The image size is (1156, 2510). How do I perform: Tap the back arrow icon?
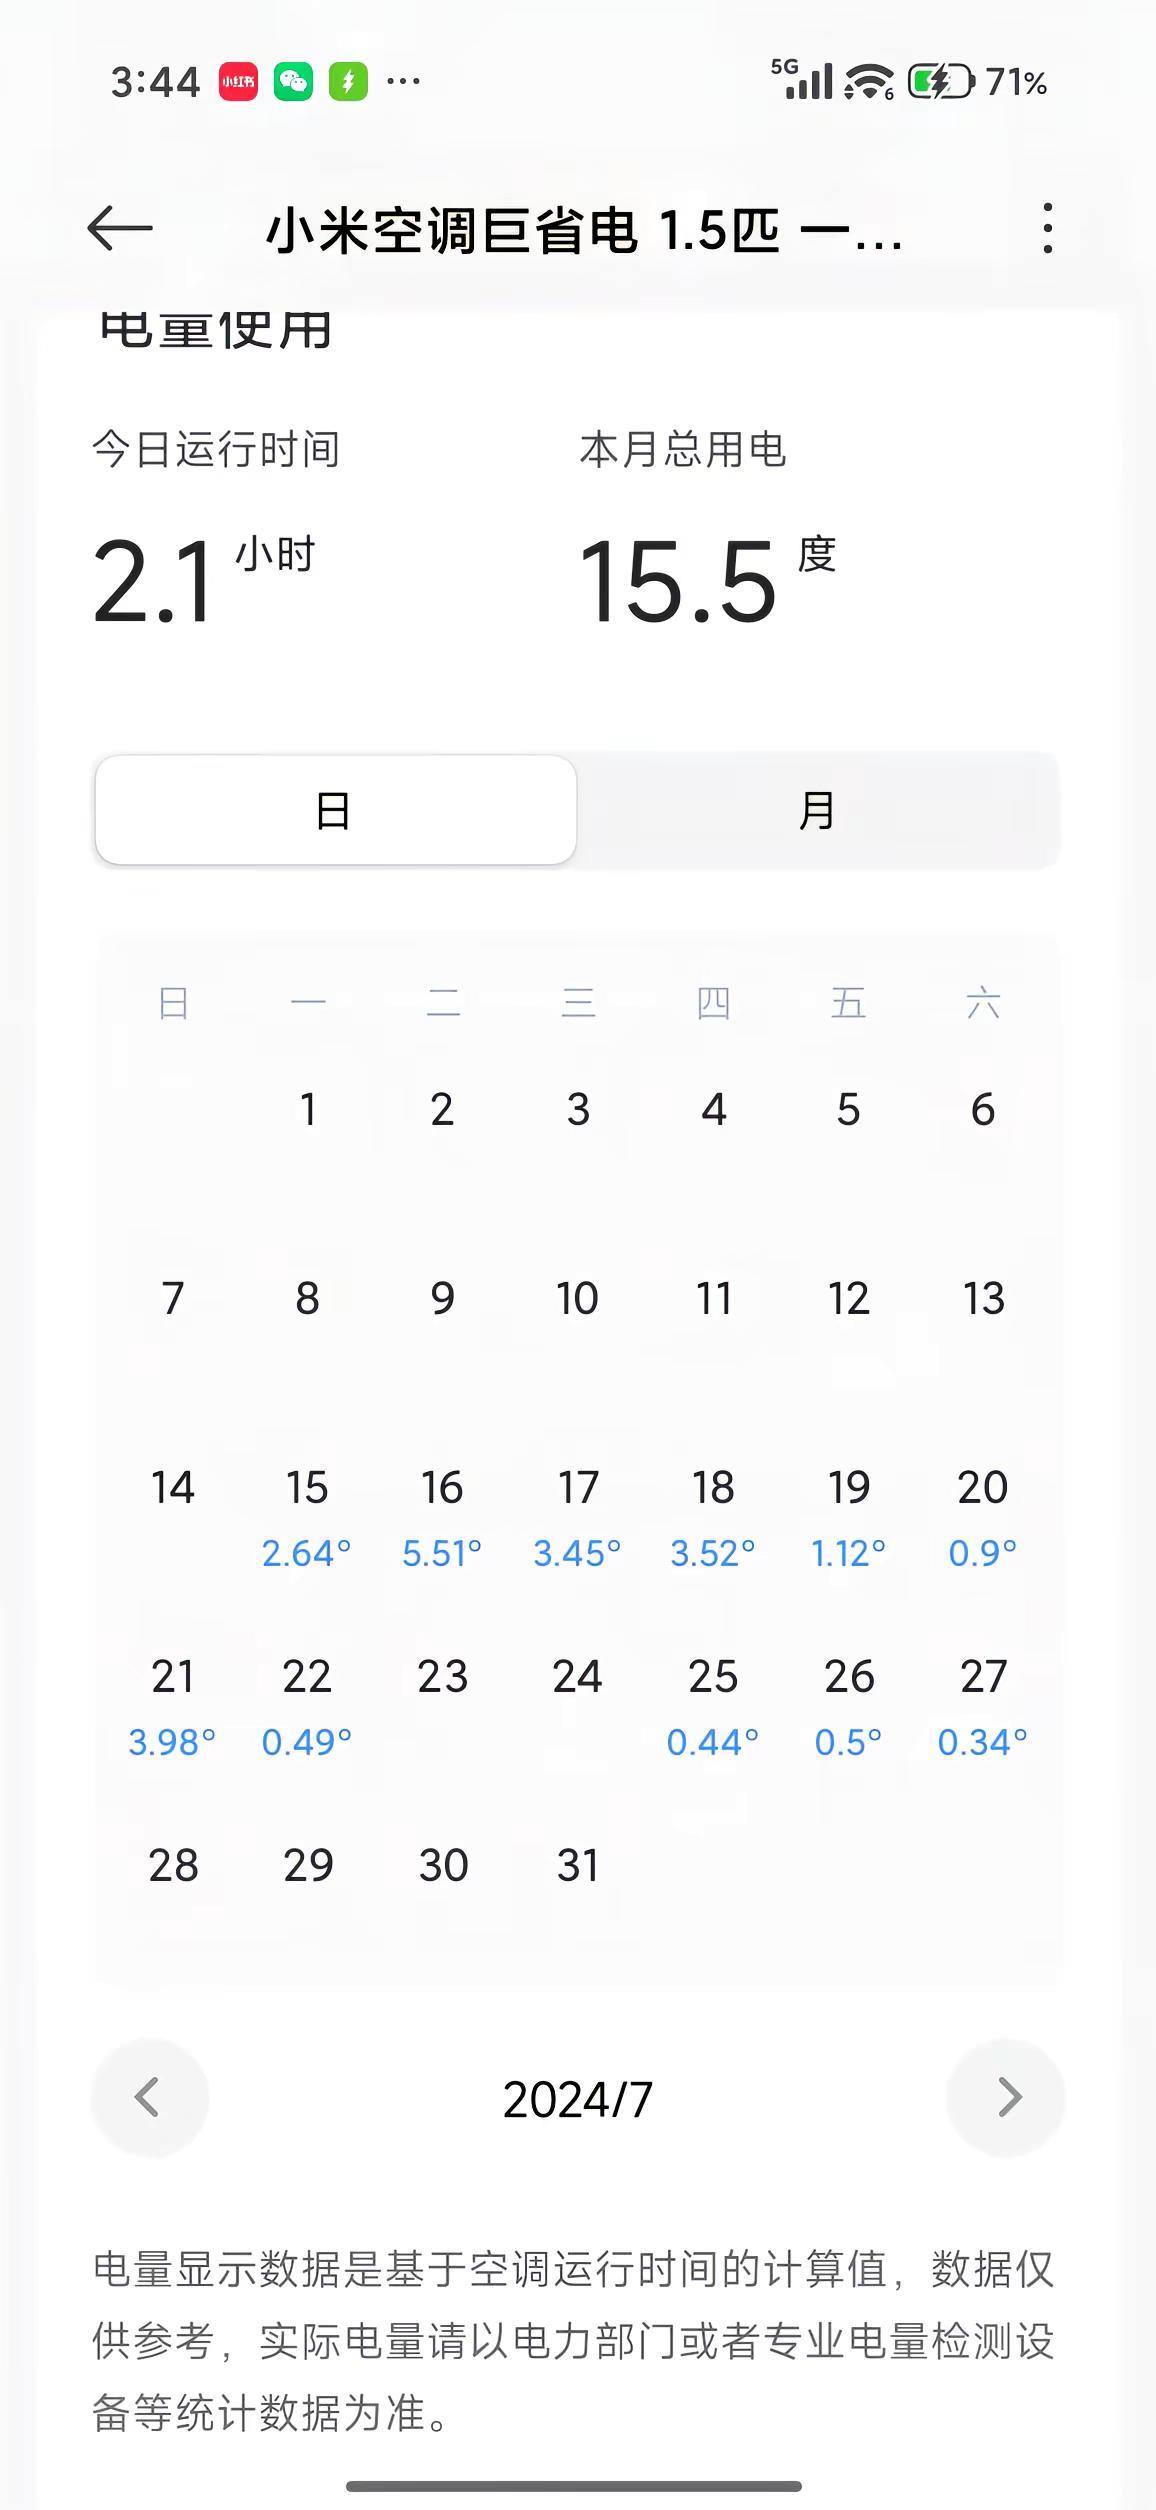pos(120,229)
